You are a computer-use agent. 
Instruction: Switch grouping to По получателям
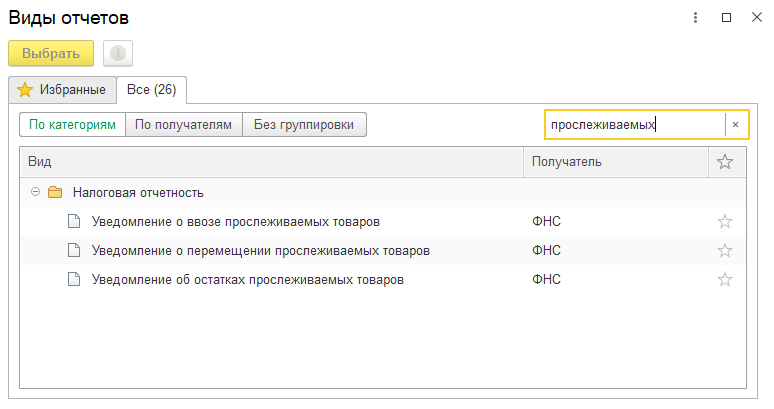[x=183, y=124]
